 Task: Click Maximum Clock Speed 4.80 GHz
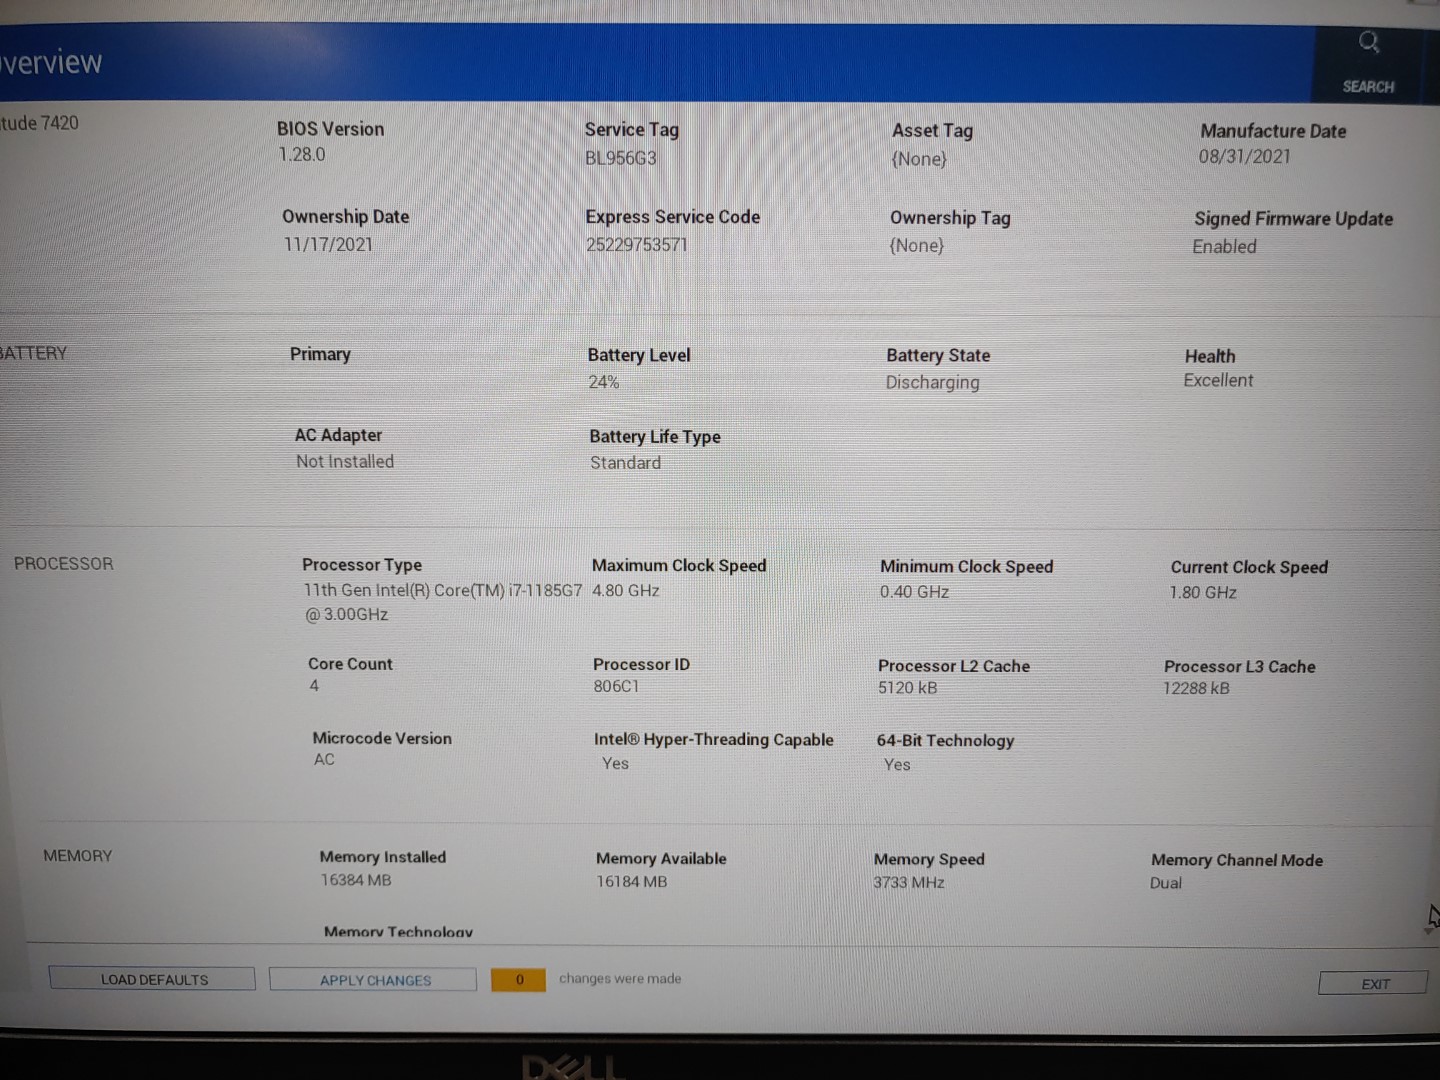point(626,591)
